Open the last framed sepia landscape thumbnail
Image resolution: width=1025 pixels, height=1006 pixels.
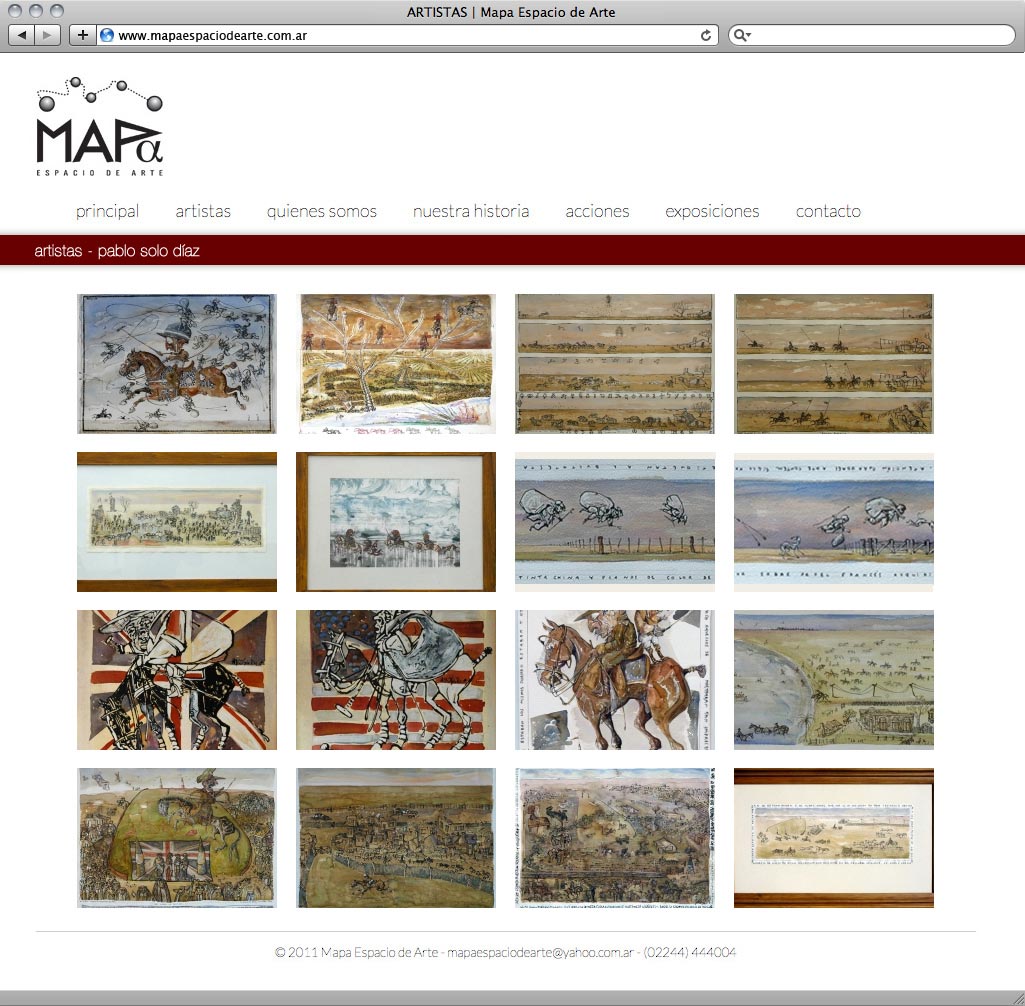[x=834, y=838]
